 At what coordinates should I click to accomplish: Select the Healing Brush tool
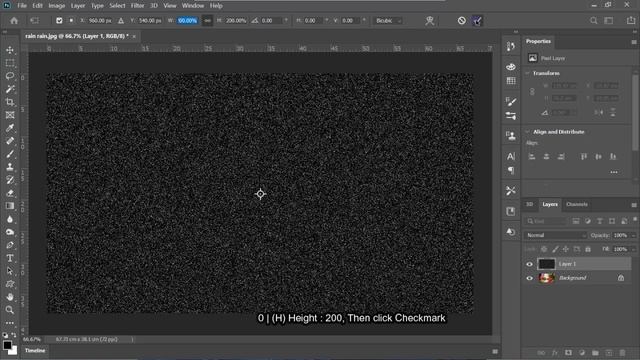[x=10, y=141]
